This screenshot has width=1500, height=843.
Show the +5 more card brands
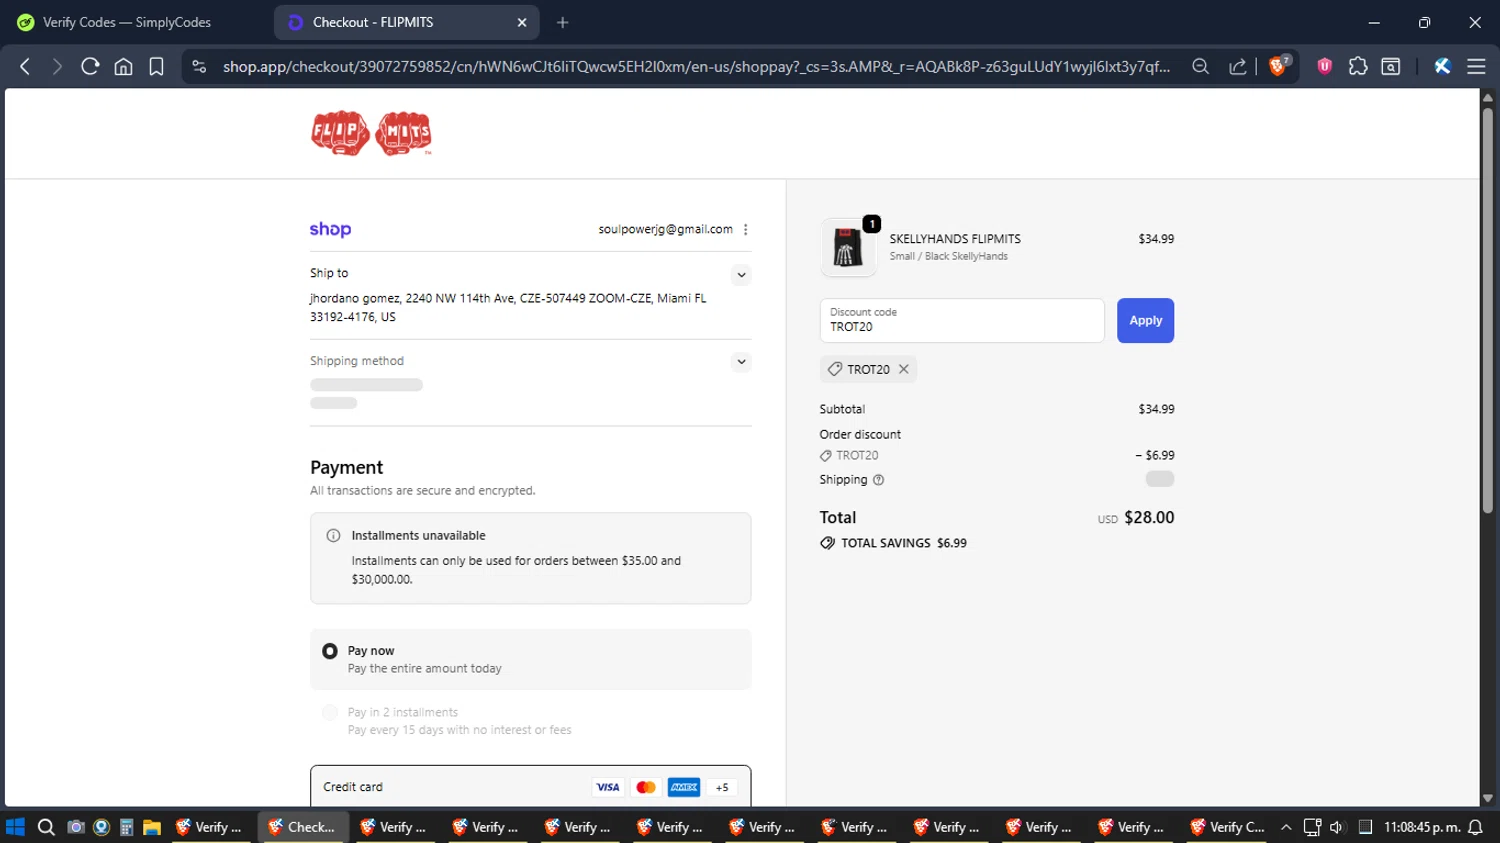722,787
